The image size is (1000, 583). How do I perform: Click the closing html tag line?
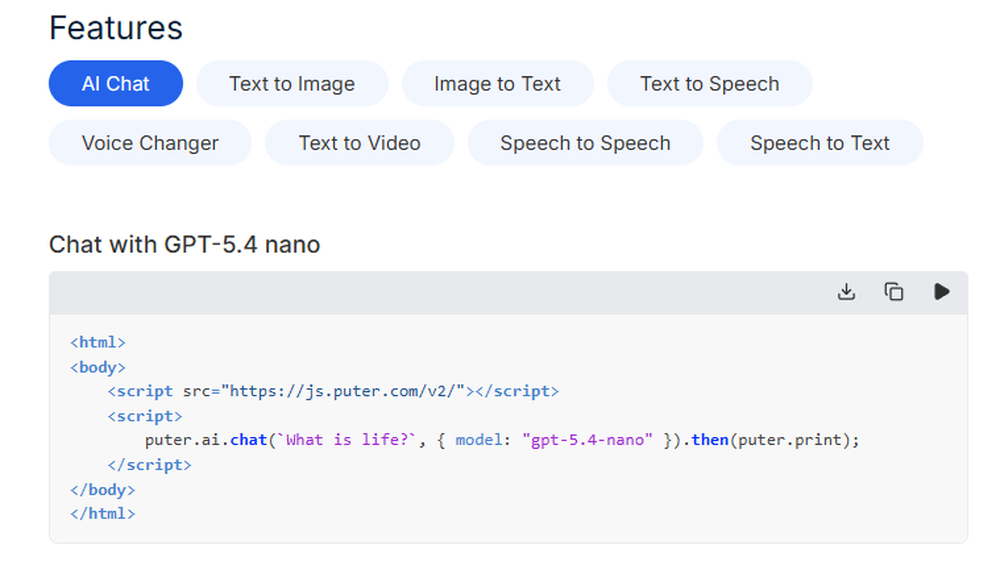(103, 514)
